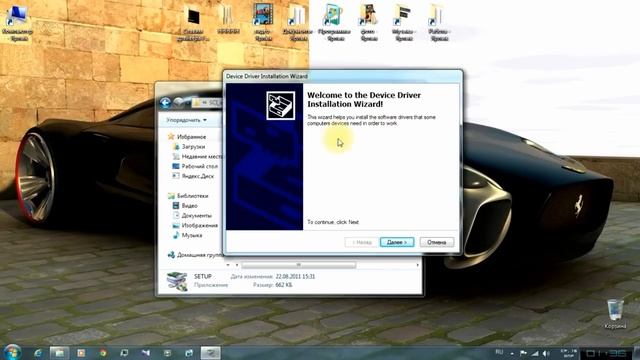
Task: Open the Документы library
Action: coord(196,216)
